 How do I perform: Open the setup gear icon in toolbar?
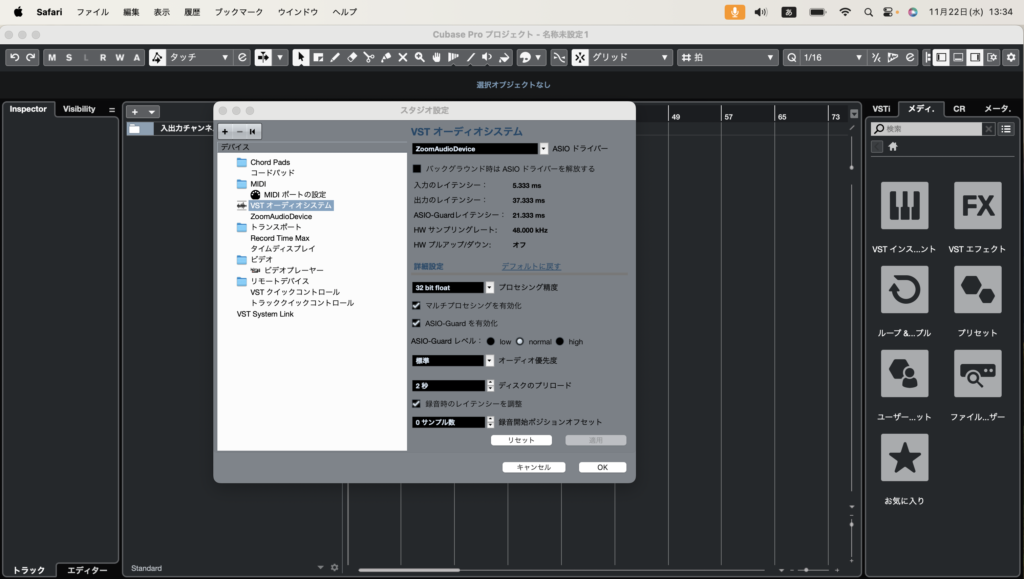point(1010,57)
